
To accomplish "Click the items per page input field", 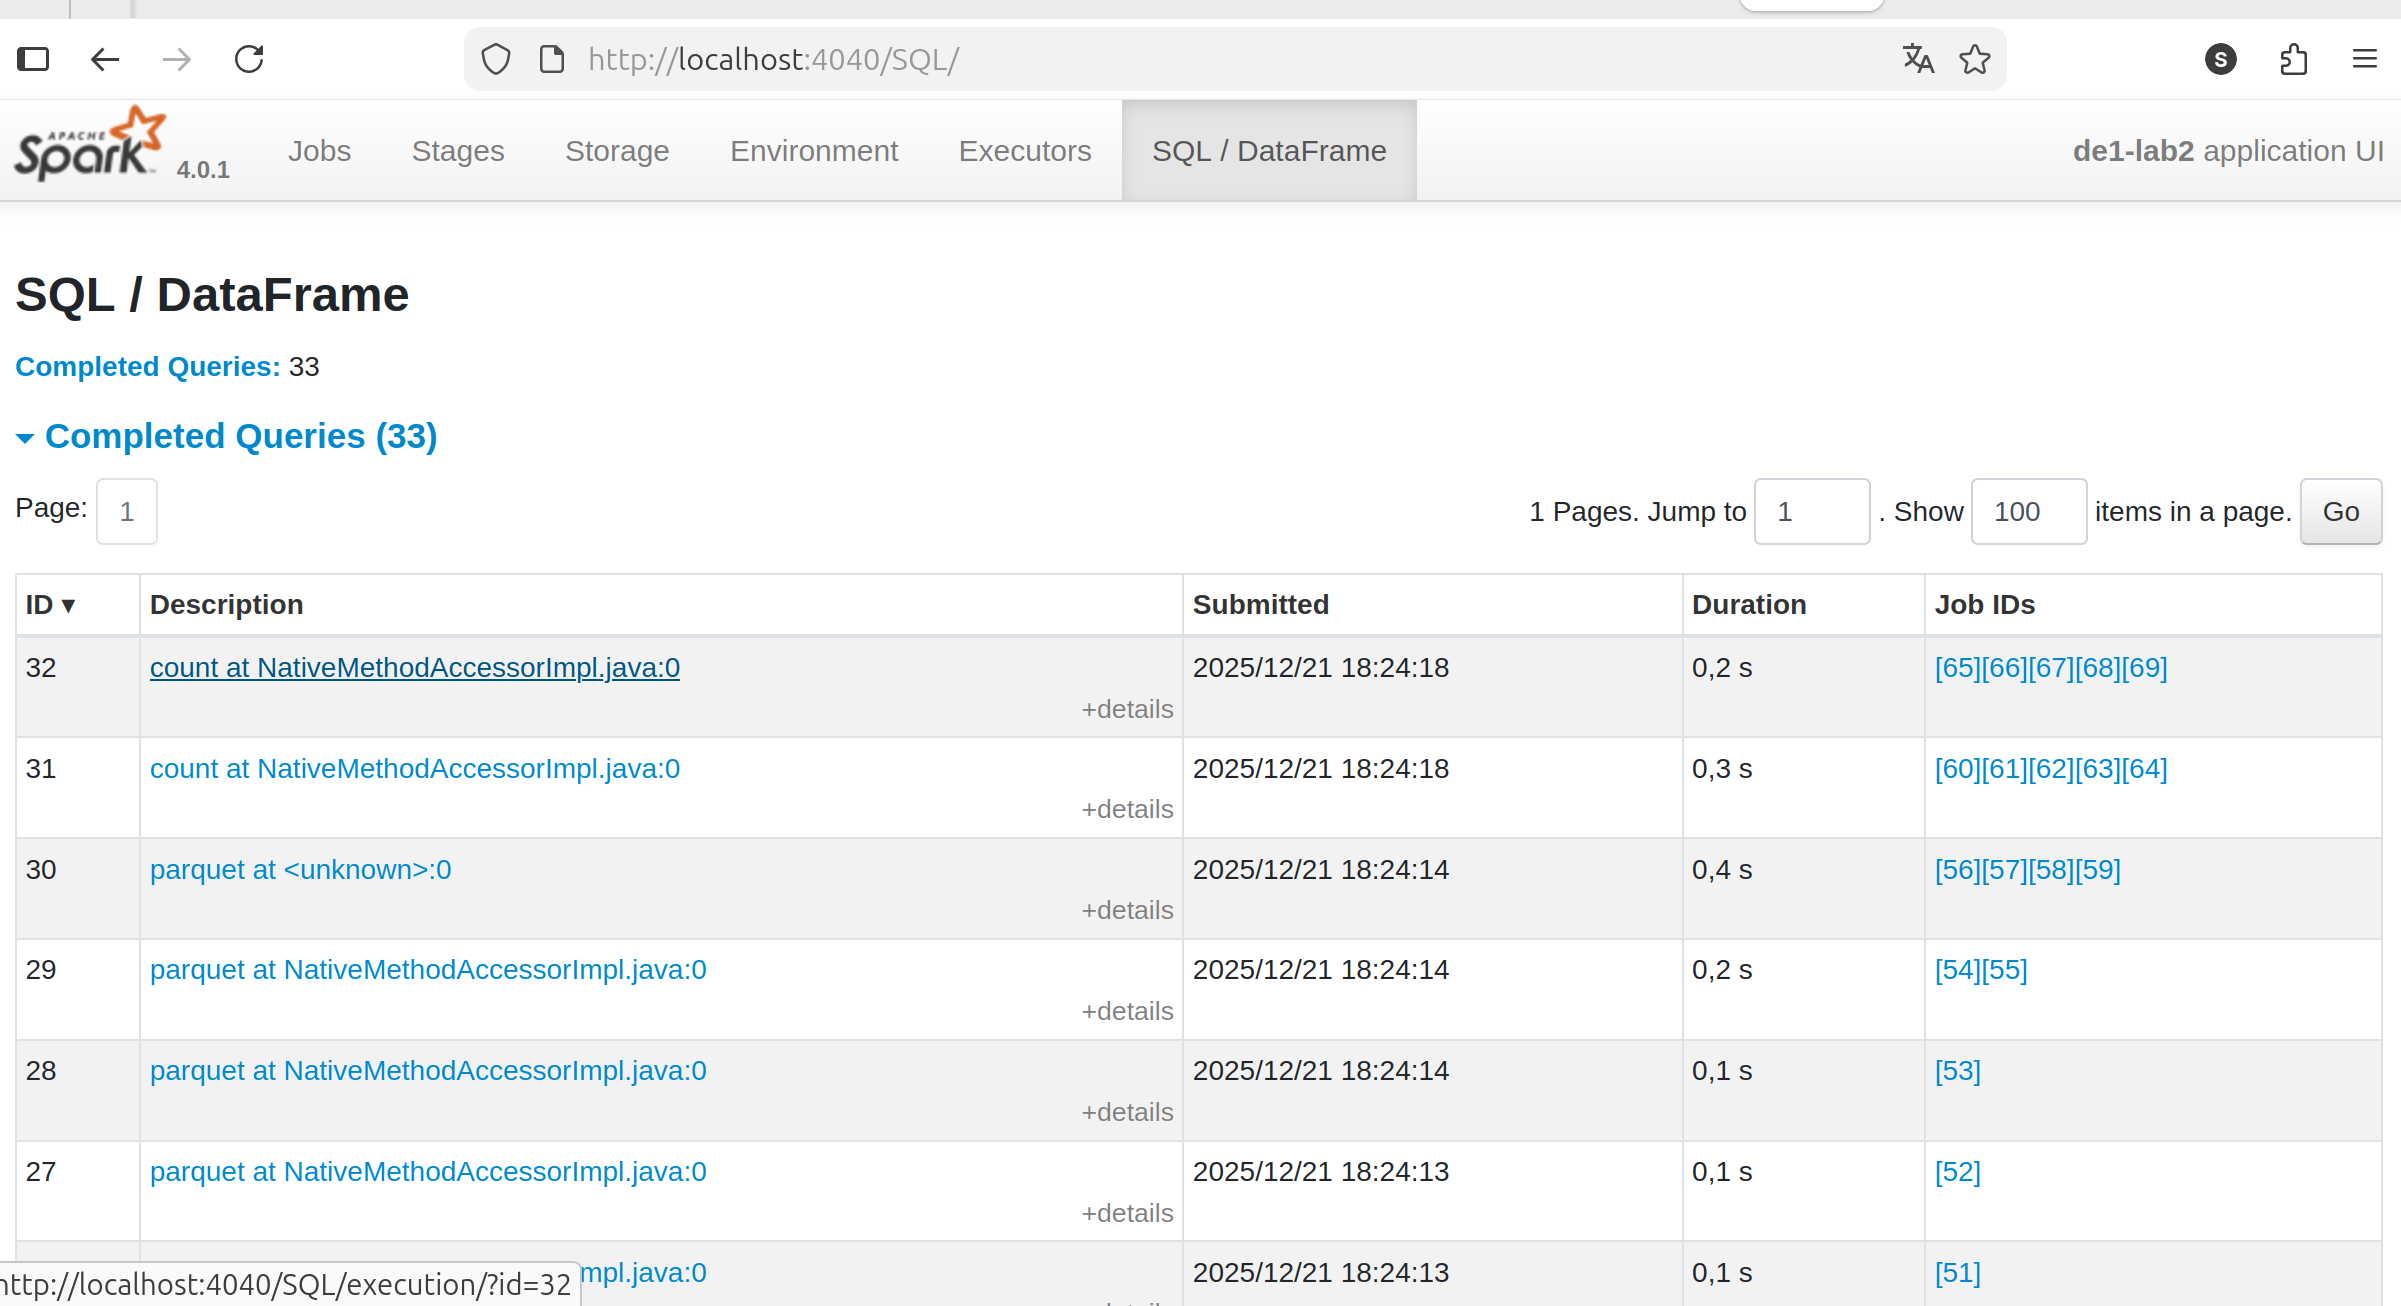I will click(2028, 511).
